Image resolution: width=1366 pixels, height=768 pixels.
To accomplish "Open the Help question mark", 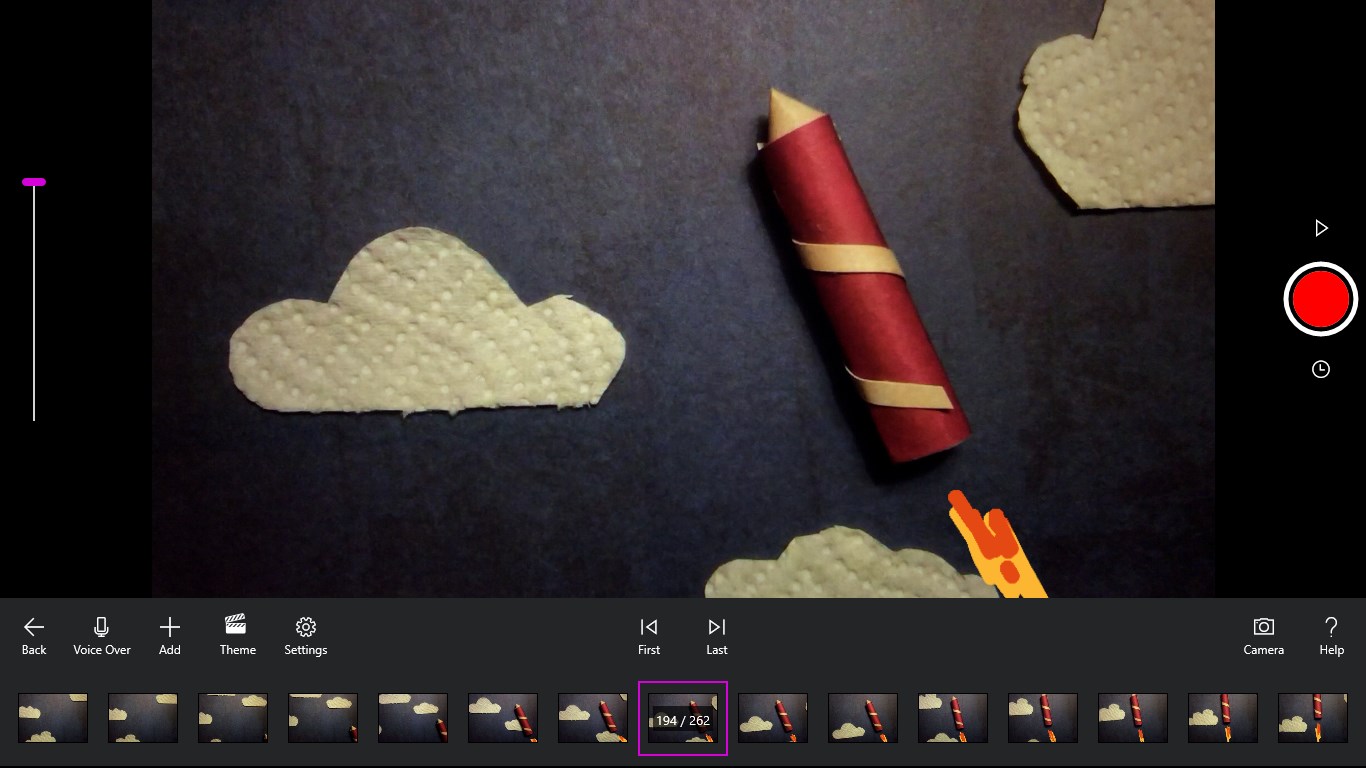I will [x=1331, y=636].
